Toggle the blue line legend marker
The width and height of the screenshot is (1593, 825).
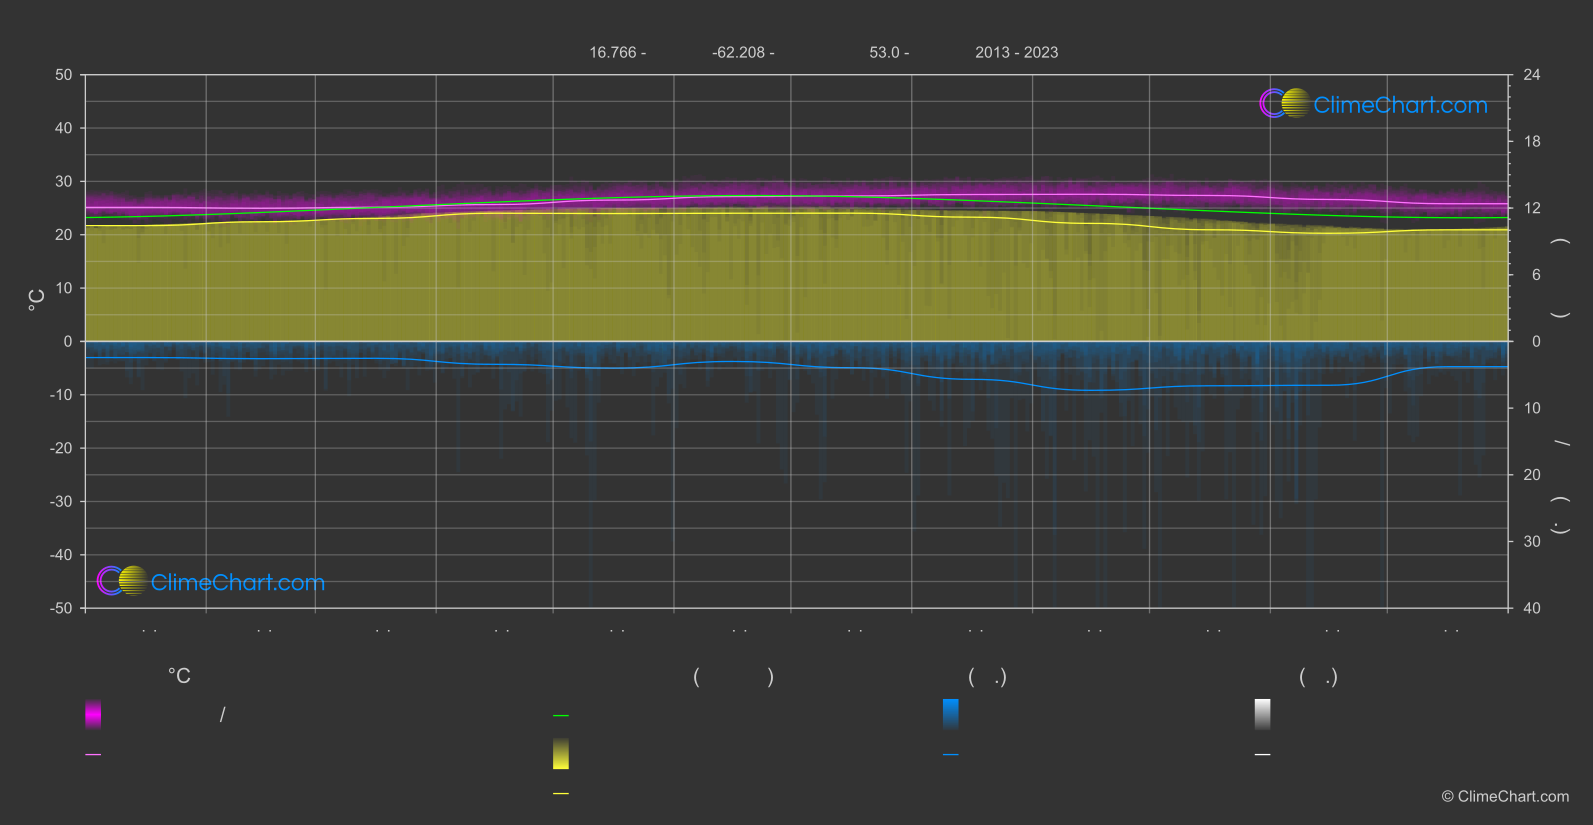(950, 755)
